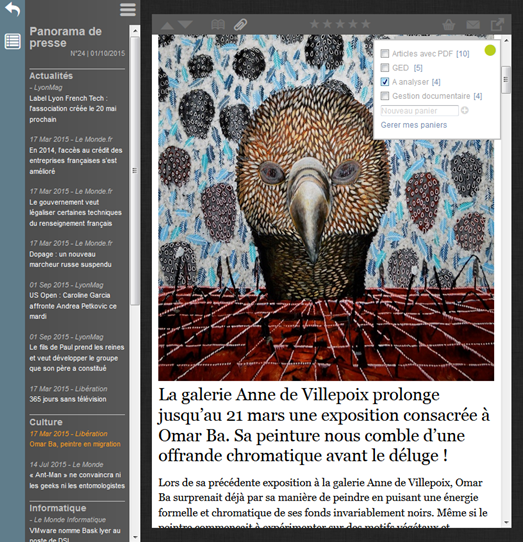Open VMware nomme Bask Iyer article
This screenshot has width=523, height=542.
point(75,534)
